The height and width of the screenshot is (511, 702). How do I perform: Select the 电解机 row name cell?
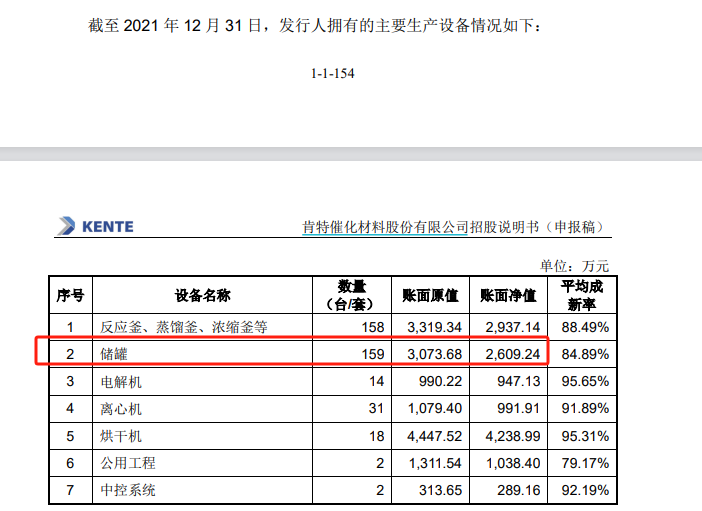click(122, 381)
